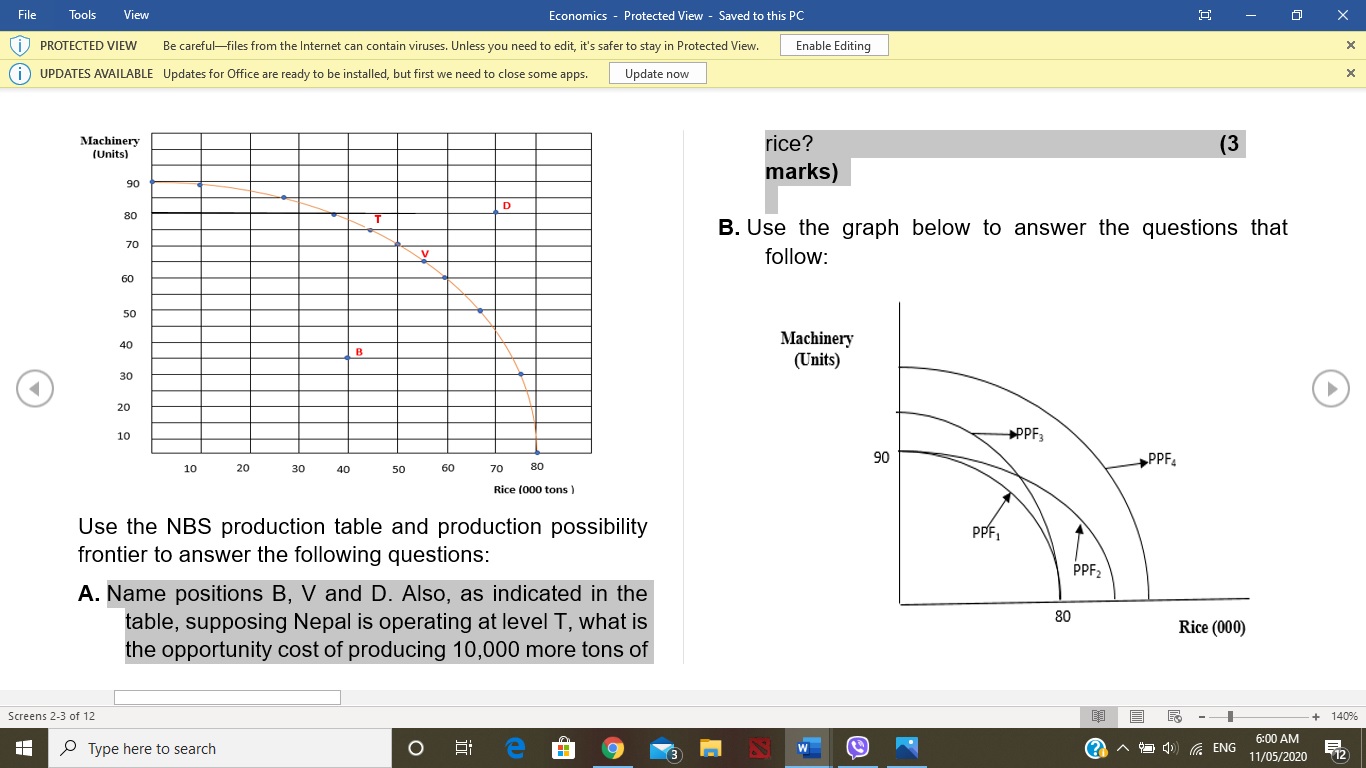
Task: Select the Read Mode icon
Action: tap(1098, 716)
